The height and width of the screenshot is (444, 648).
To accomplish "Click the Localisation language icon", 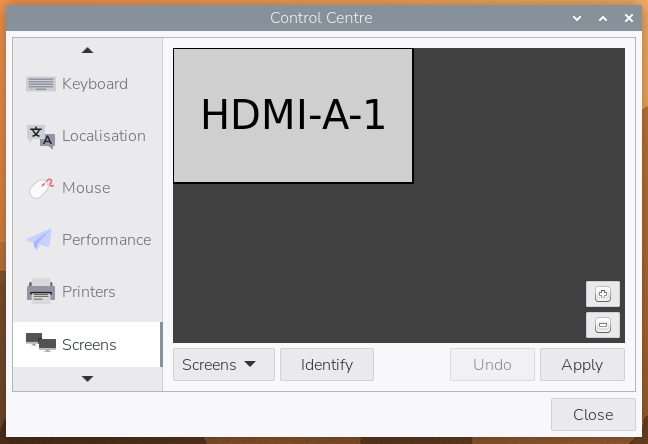I will (41, 136).
